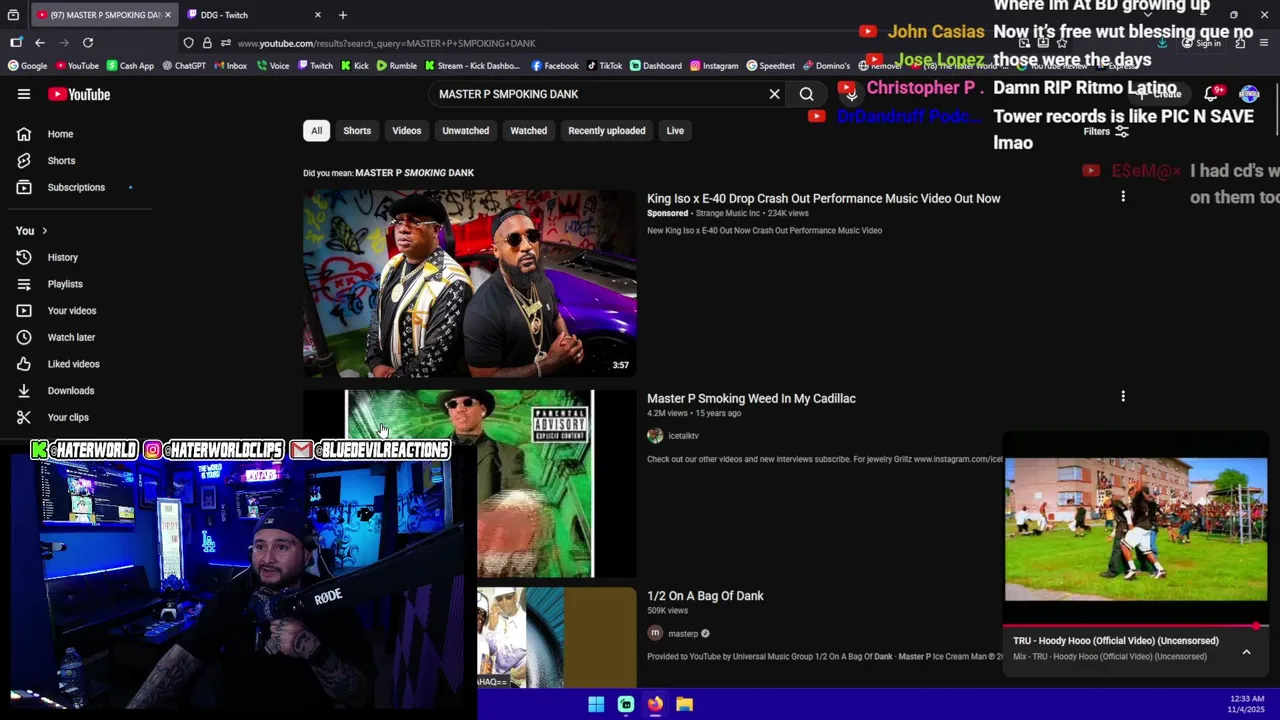The height and width of the screenshot is (720, 1280).
Task: Open the teal app on taskbar
Action: [626, 704]
